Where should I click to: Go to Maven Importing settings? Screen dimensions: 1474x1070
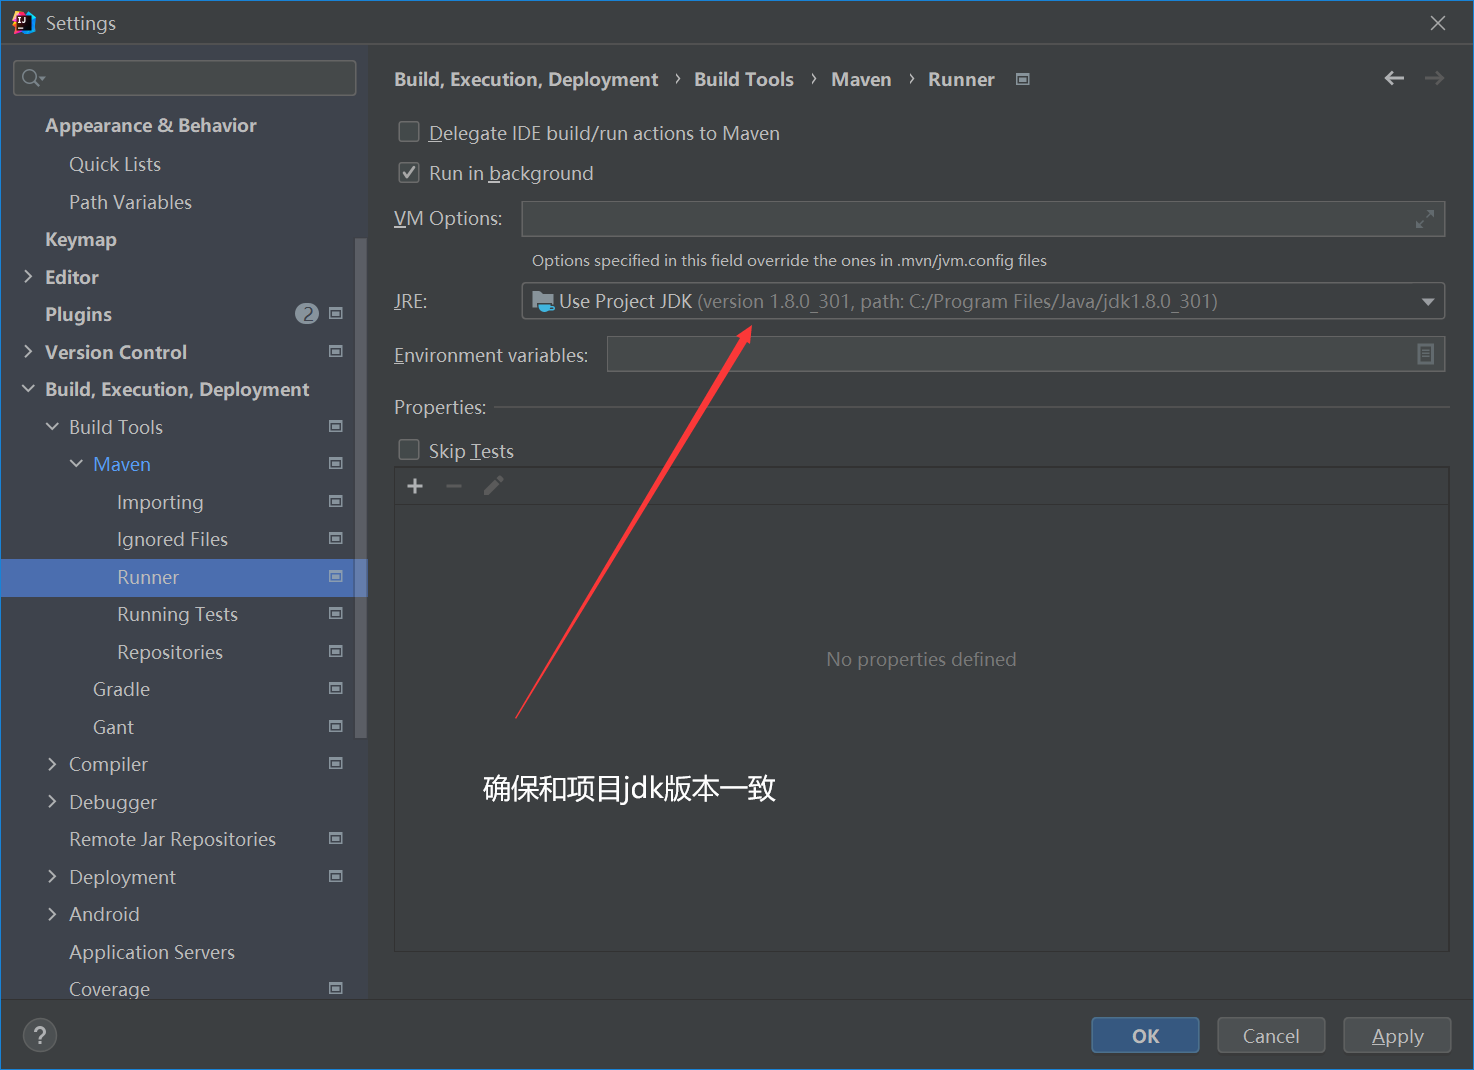pyautogui.click(x=160, y=502)
